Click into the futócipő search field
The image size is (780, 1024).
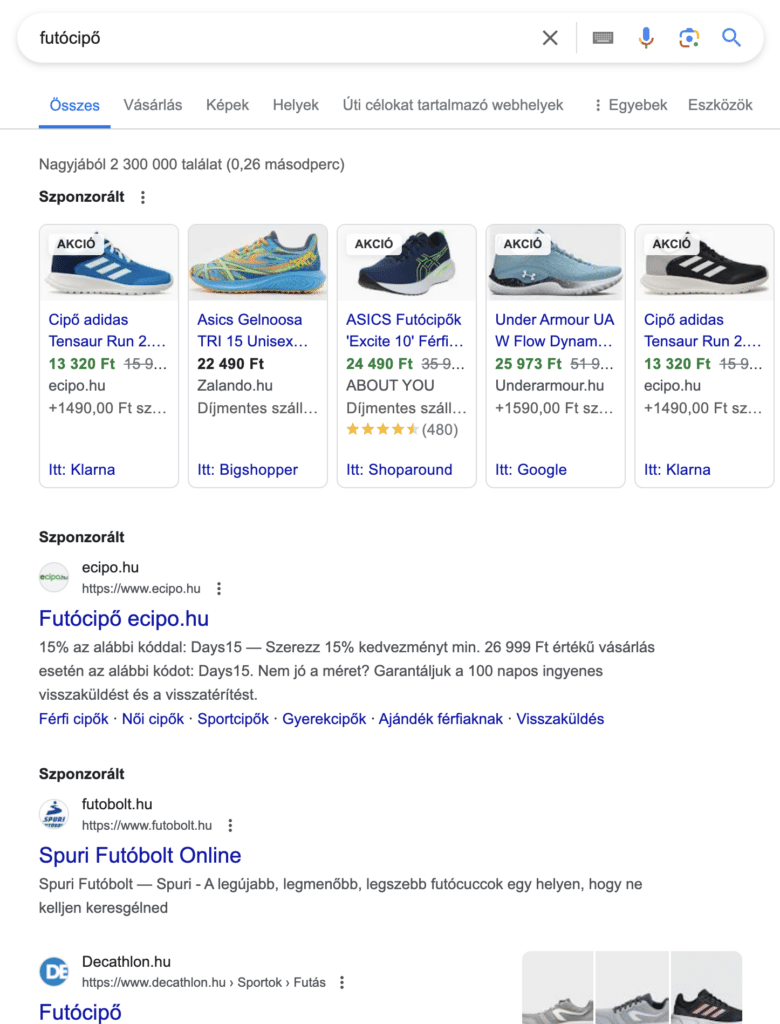(280, 38)
